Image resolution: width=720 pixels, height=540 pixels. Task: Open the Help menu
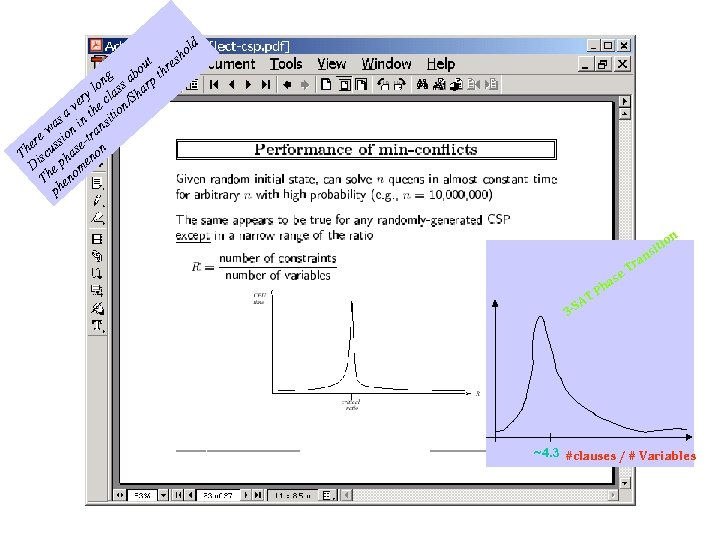441,64
